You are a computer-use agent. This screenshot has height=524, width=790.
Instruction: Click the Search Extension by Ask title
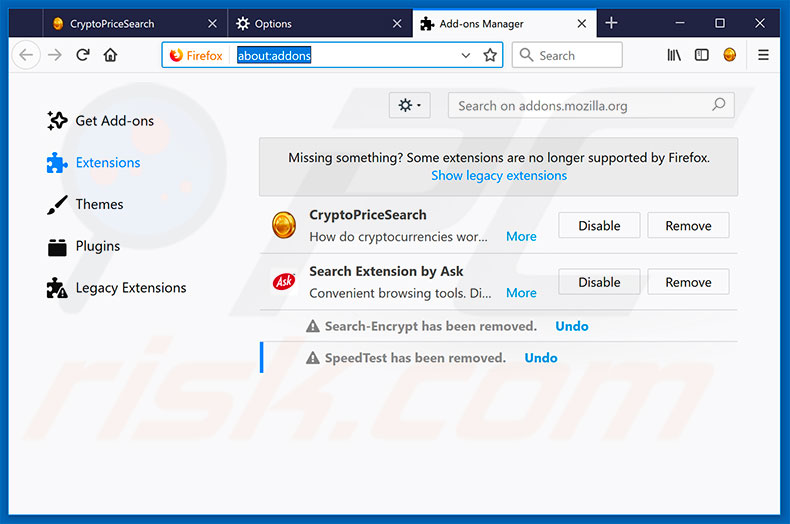(x=386, y=272)
